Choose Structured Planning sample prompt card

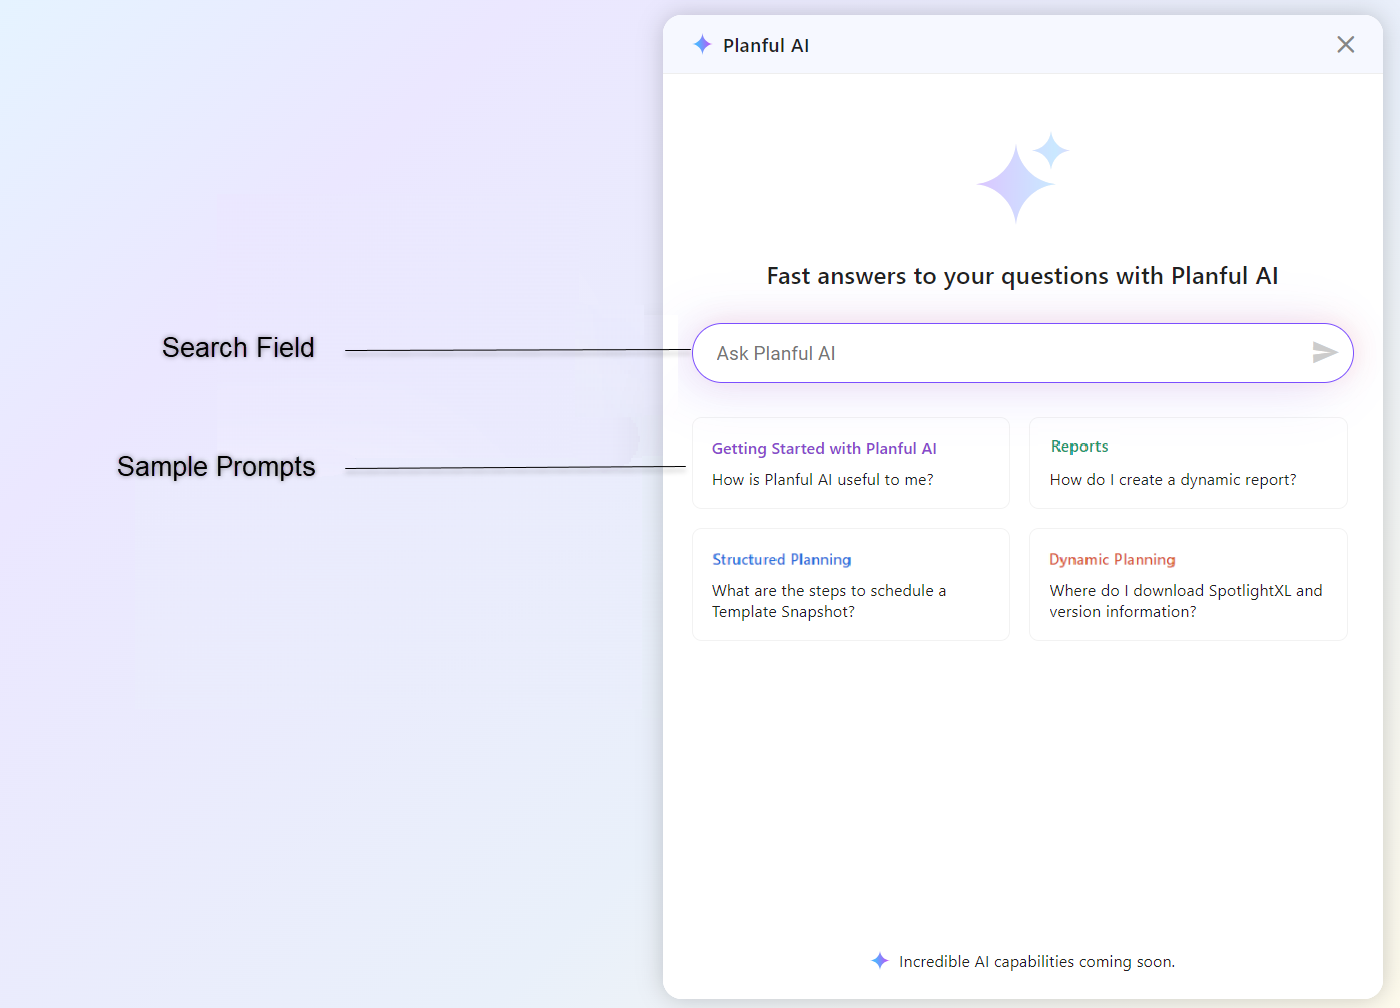point(851,585)
